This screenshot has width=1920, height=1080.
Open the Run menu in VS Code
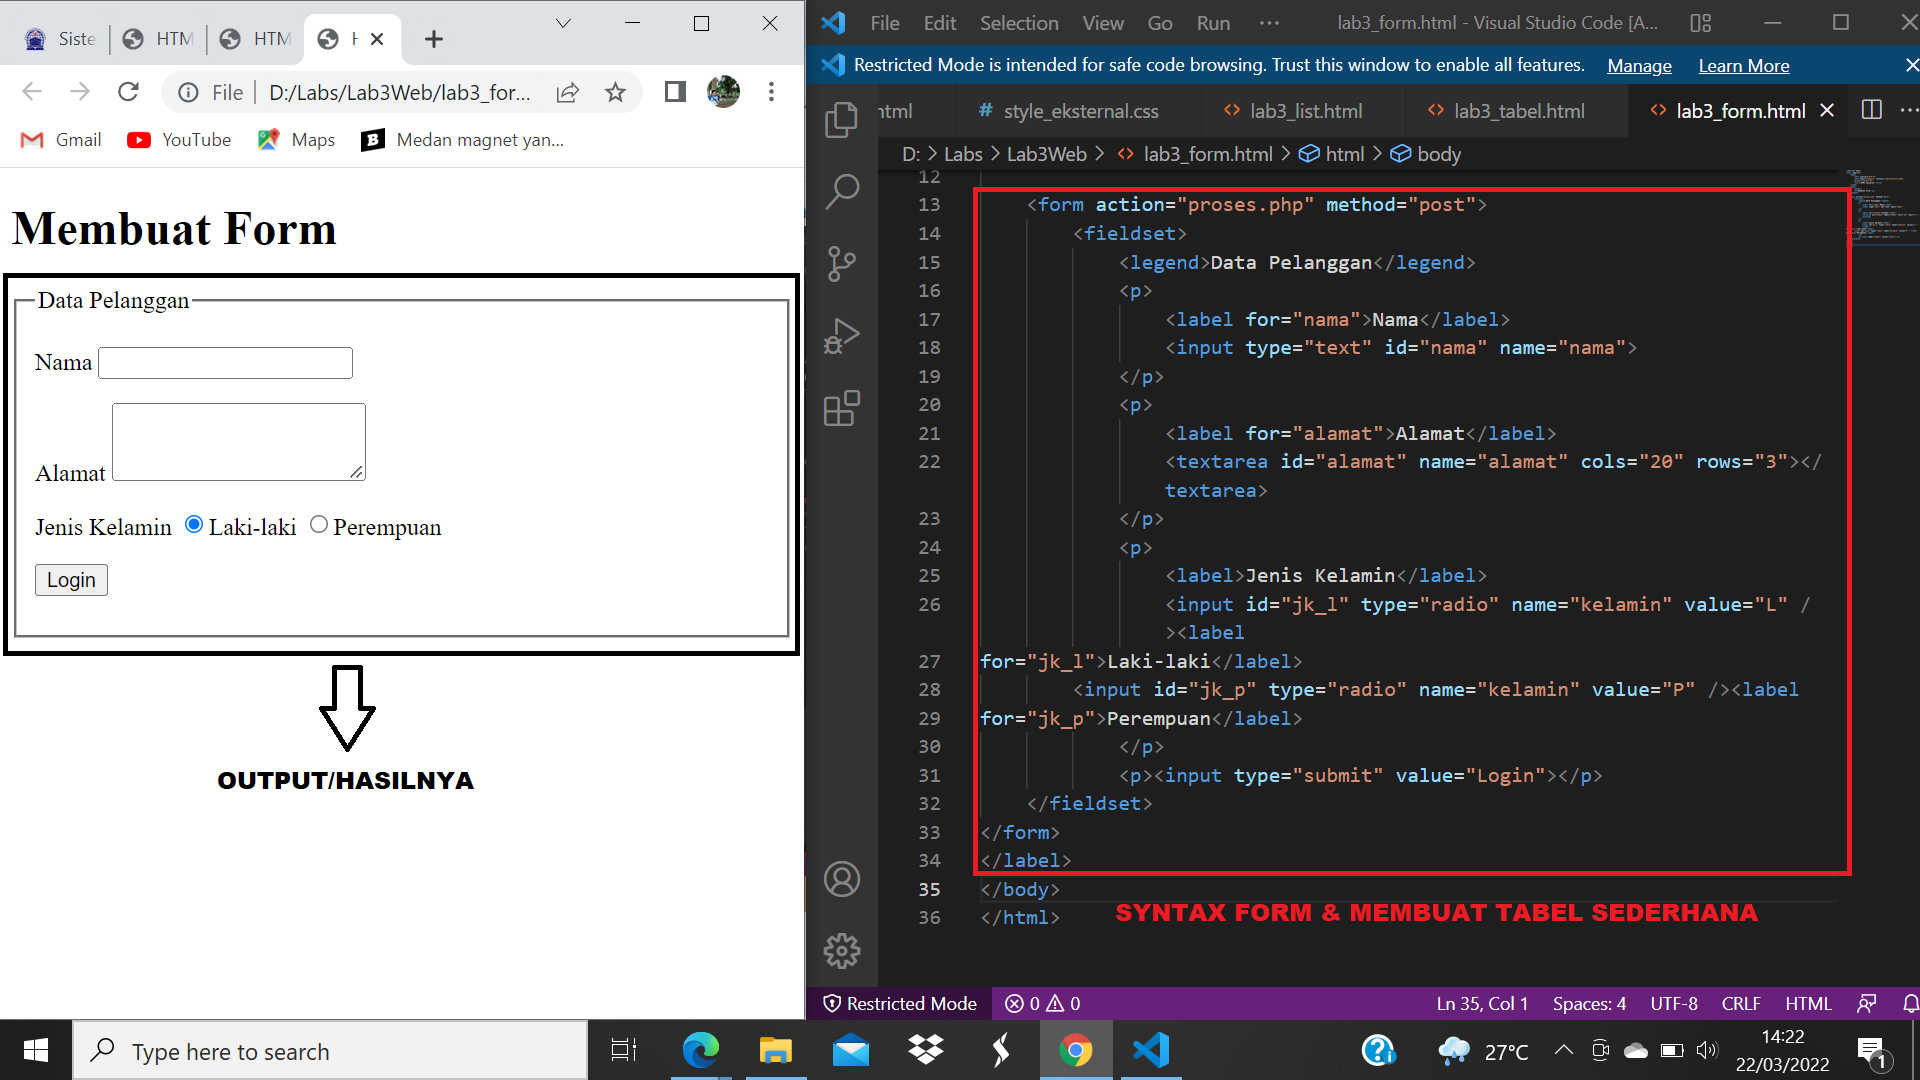[x=1212, y=22]
